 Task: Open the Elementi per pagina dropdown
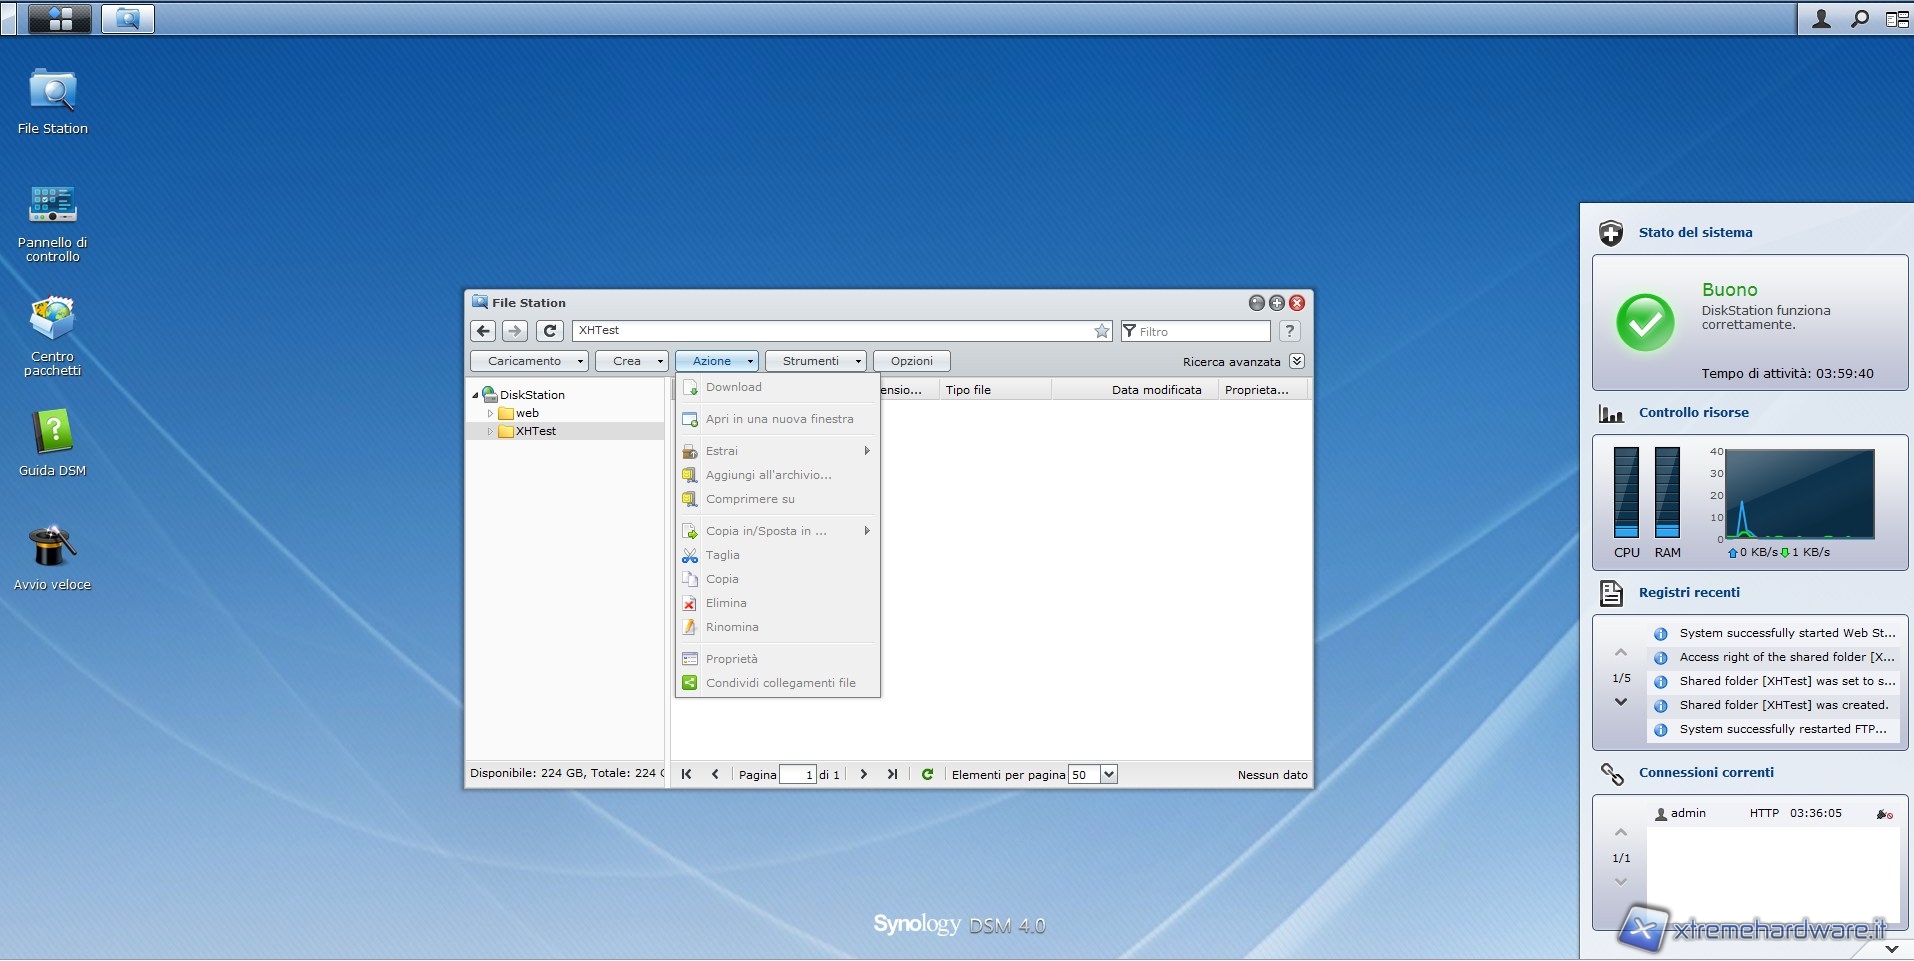pyautogui.click(x=1108, y=774)
